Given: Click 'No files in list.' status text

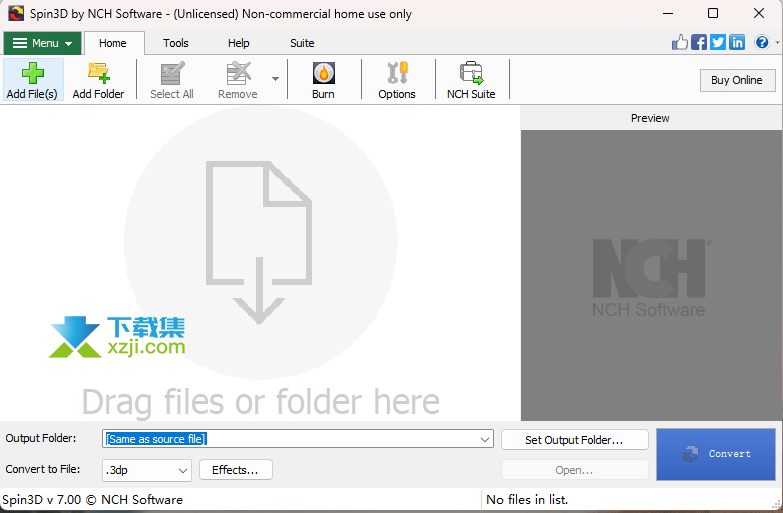Looking at the screenshot, I should click(x=527, y=500).
